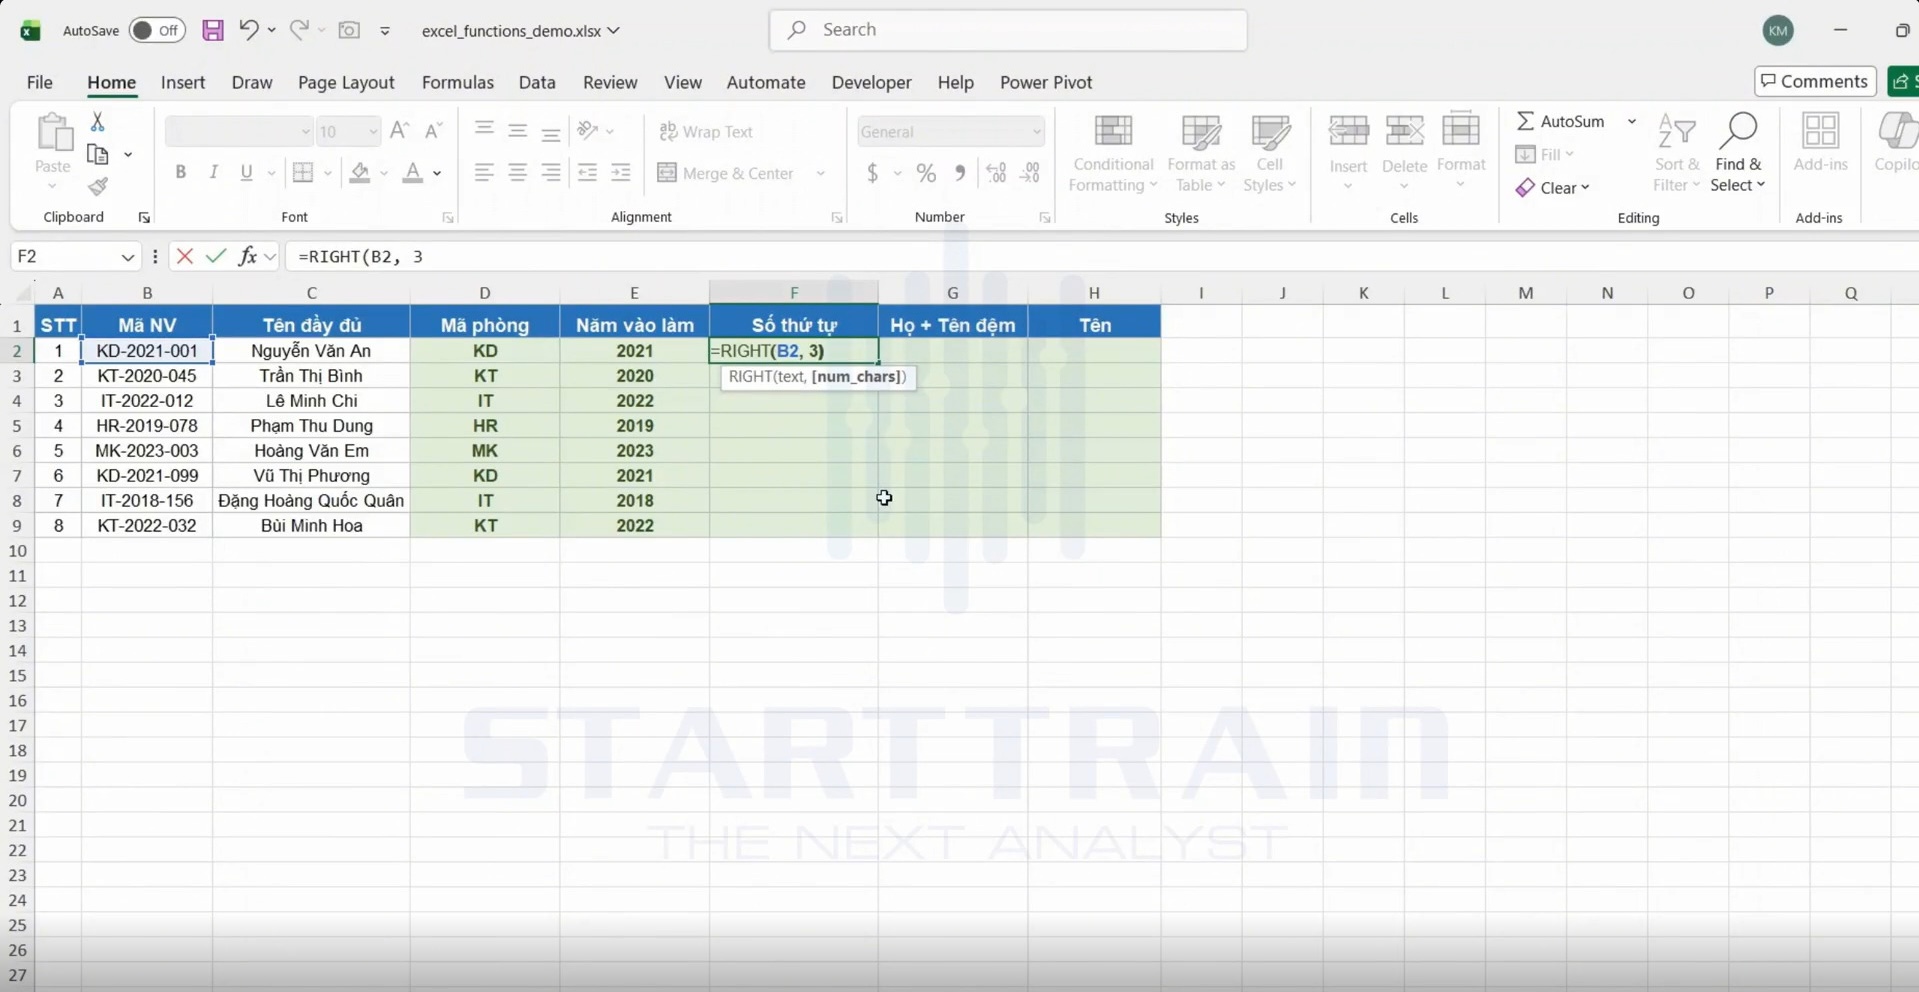Toggle Wrap Text
This screenshot has height=992, width=1919.
(x=706, y=131)
